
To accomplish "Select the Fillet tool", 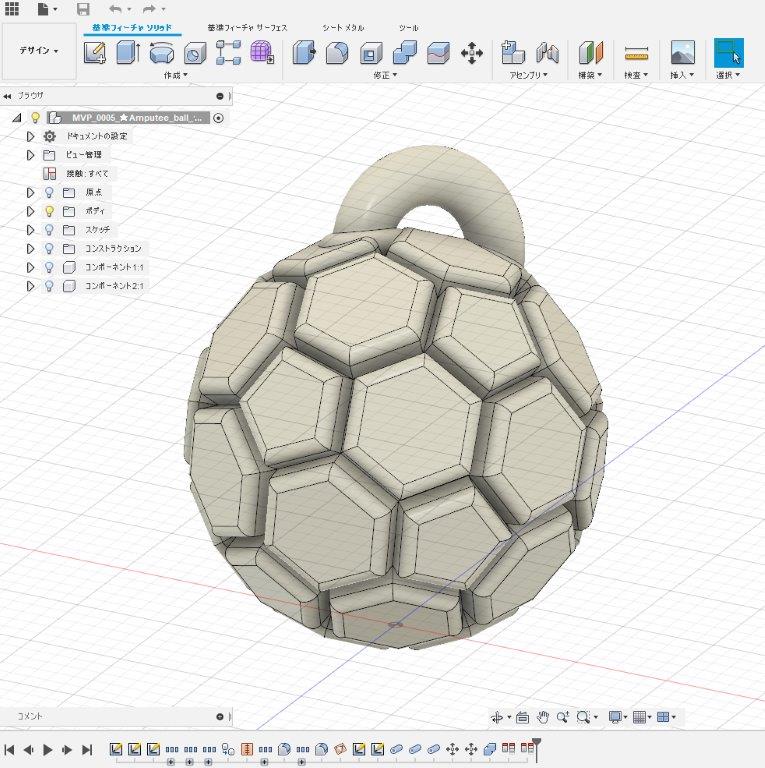I will [x=337, y=53].
